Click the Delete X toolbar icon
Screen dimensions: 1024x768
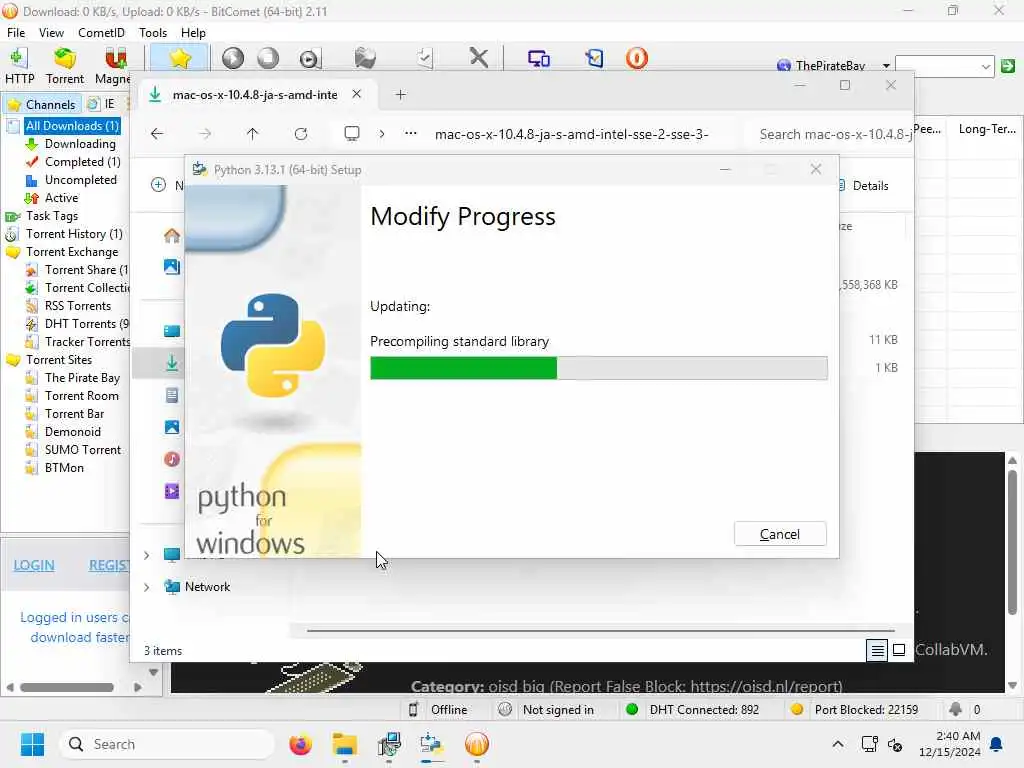click(479, 58)
